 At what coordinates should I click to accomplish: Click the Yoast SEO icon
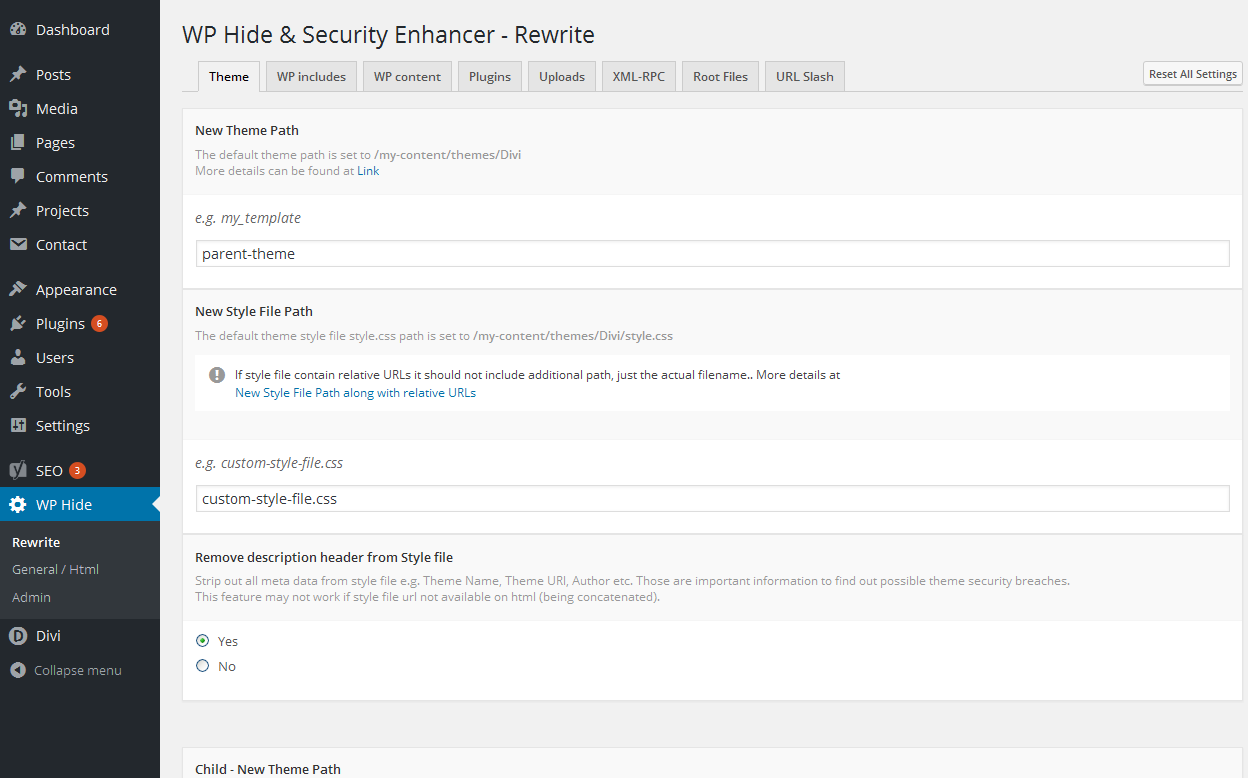[x=18, y=471]
